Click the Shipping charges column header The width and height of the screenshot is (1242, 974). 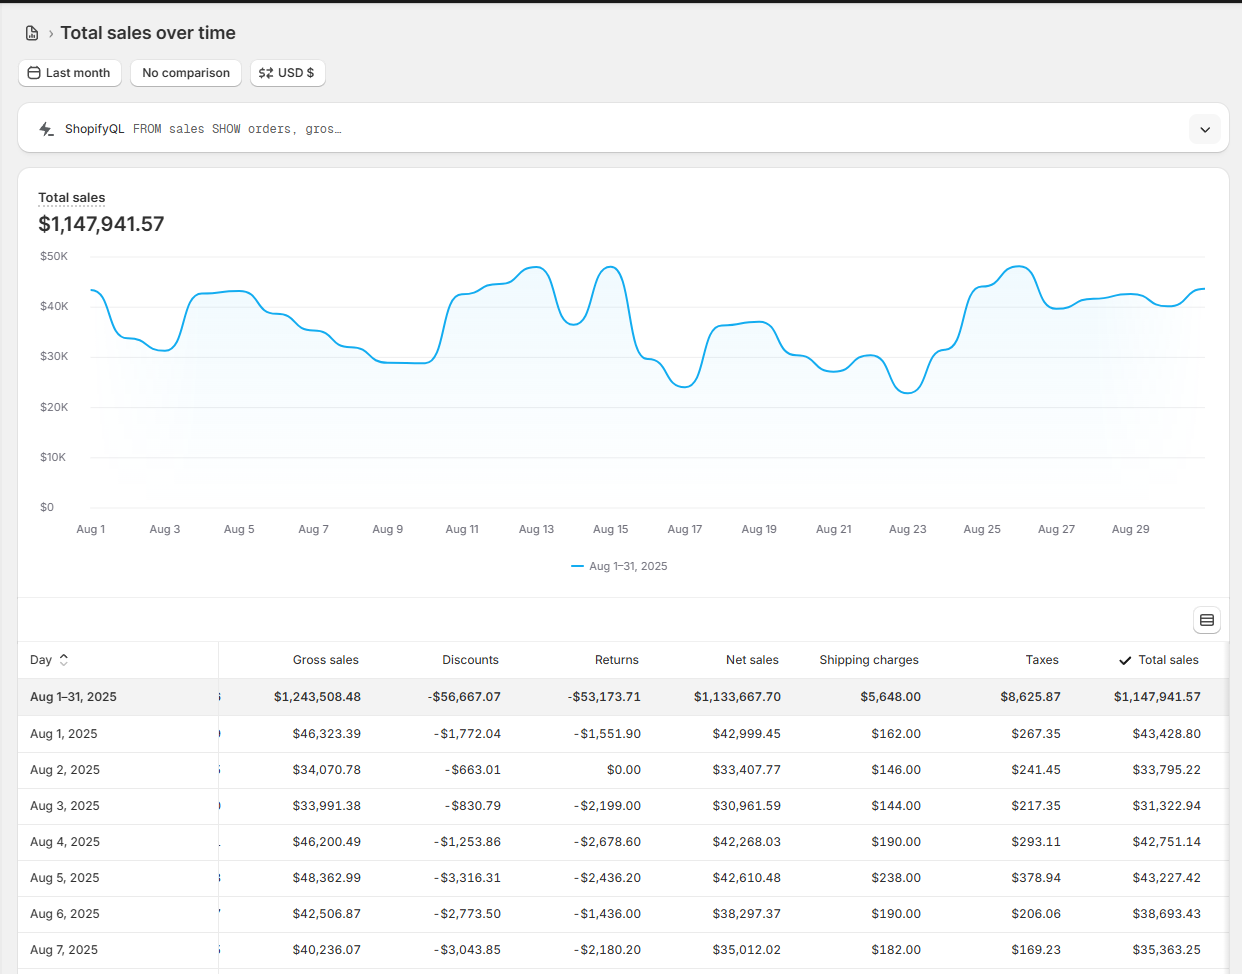click(868, 660)
